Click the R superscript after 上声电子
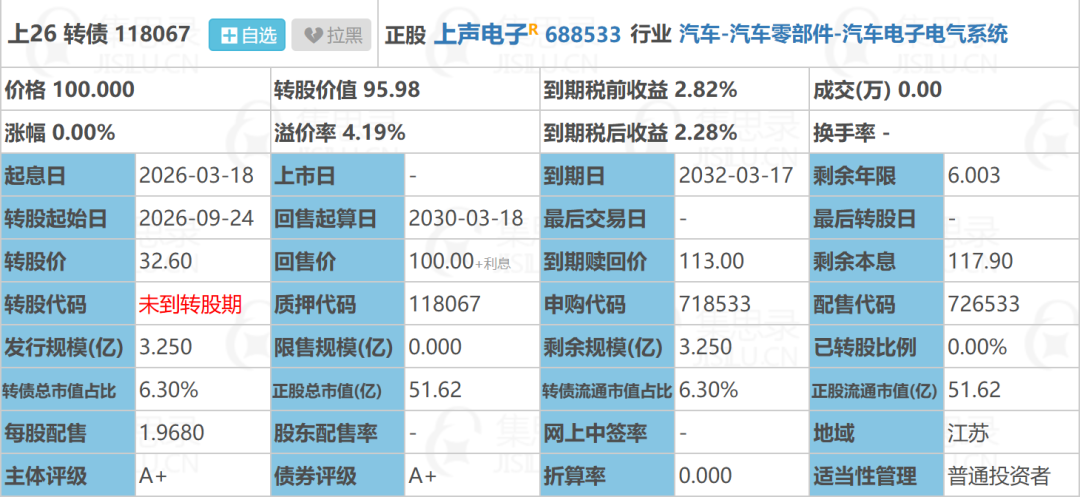Image resolution: width=1080 pixels, height=497 pixels. [532, 28]
